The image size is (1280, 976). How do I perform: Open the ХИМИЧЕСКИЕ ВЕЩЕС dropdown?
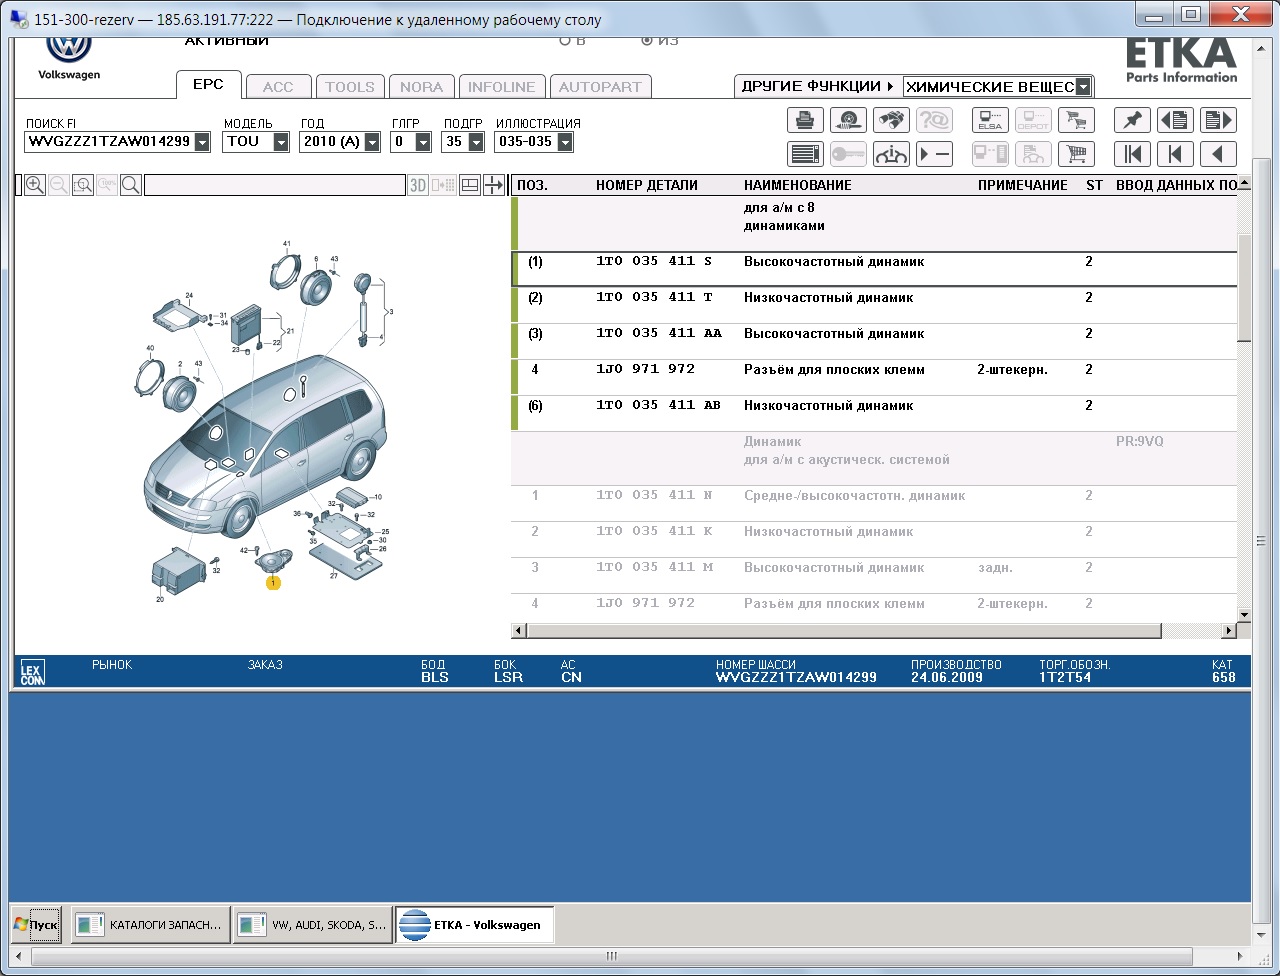point(1083,87)
